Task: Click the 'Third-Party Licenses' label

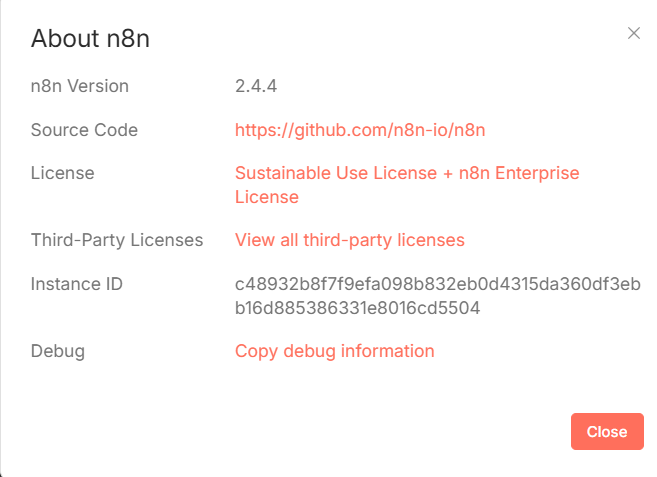Action: click(x=117, y=241)
